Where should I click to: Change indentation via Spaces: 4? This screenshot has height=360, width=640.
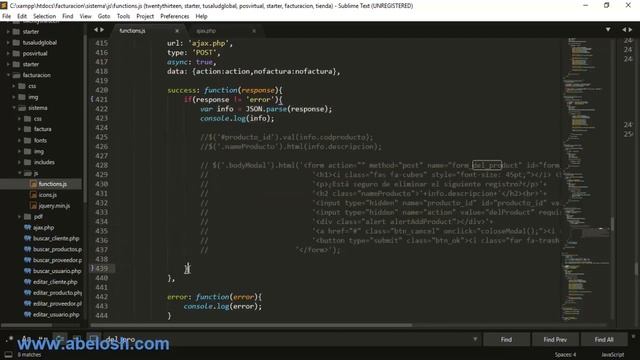pyautogui.click(x=565, y=355)
